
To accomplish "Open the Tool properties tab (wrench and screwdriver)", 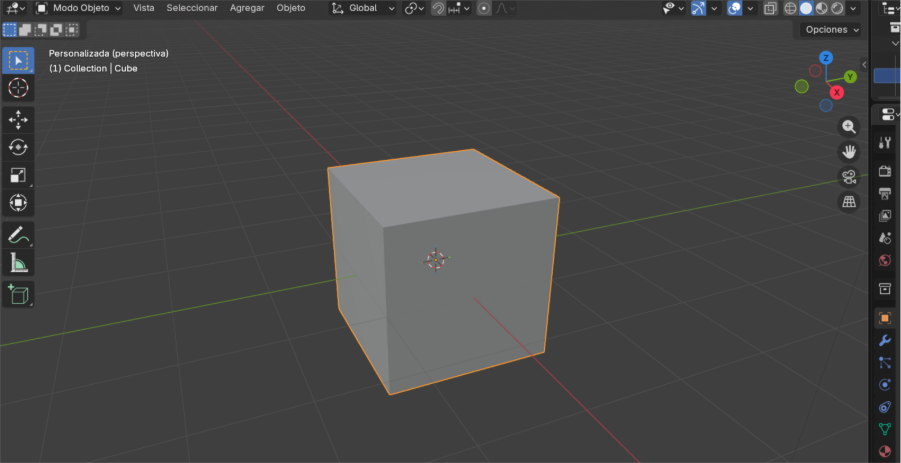I will coord(885,143).
